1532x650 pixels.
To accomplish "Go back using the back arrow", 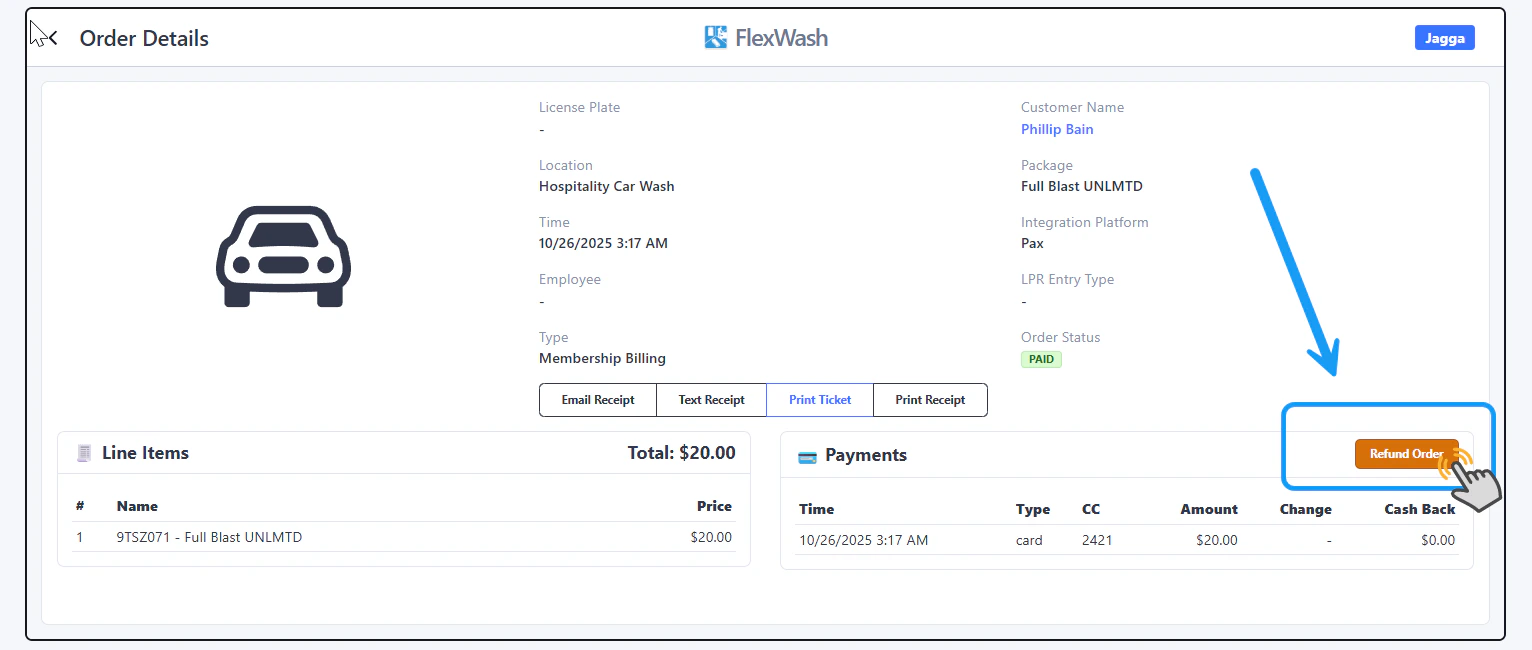I will pos(52,38).
